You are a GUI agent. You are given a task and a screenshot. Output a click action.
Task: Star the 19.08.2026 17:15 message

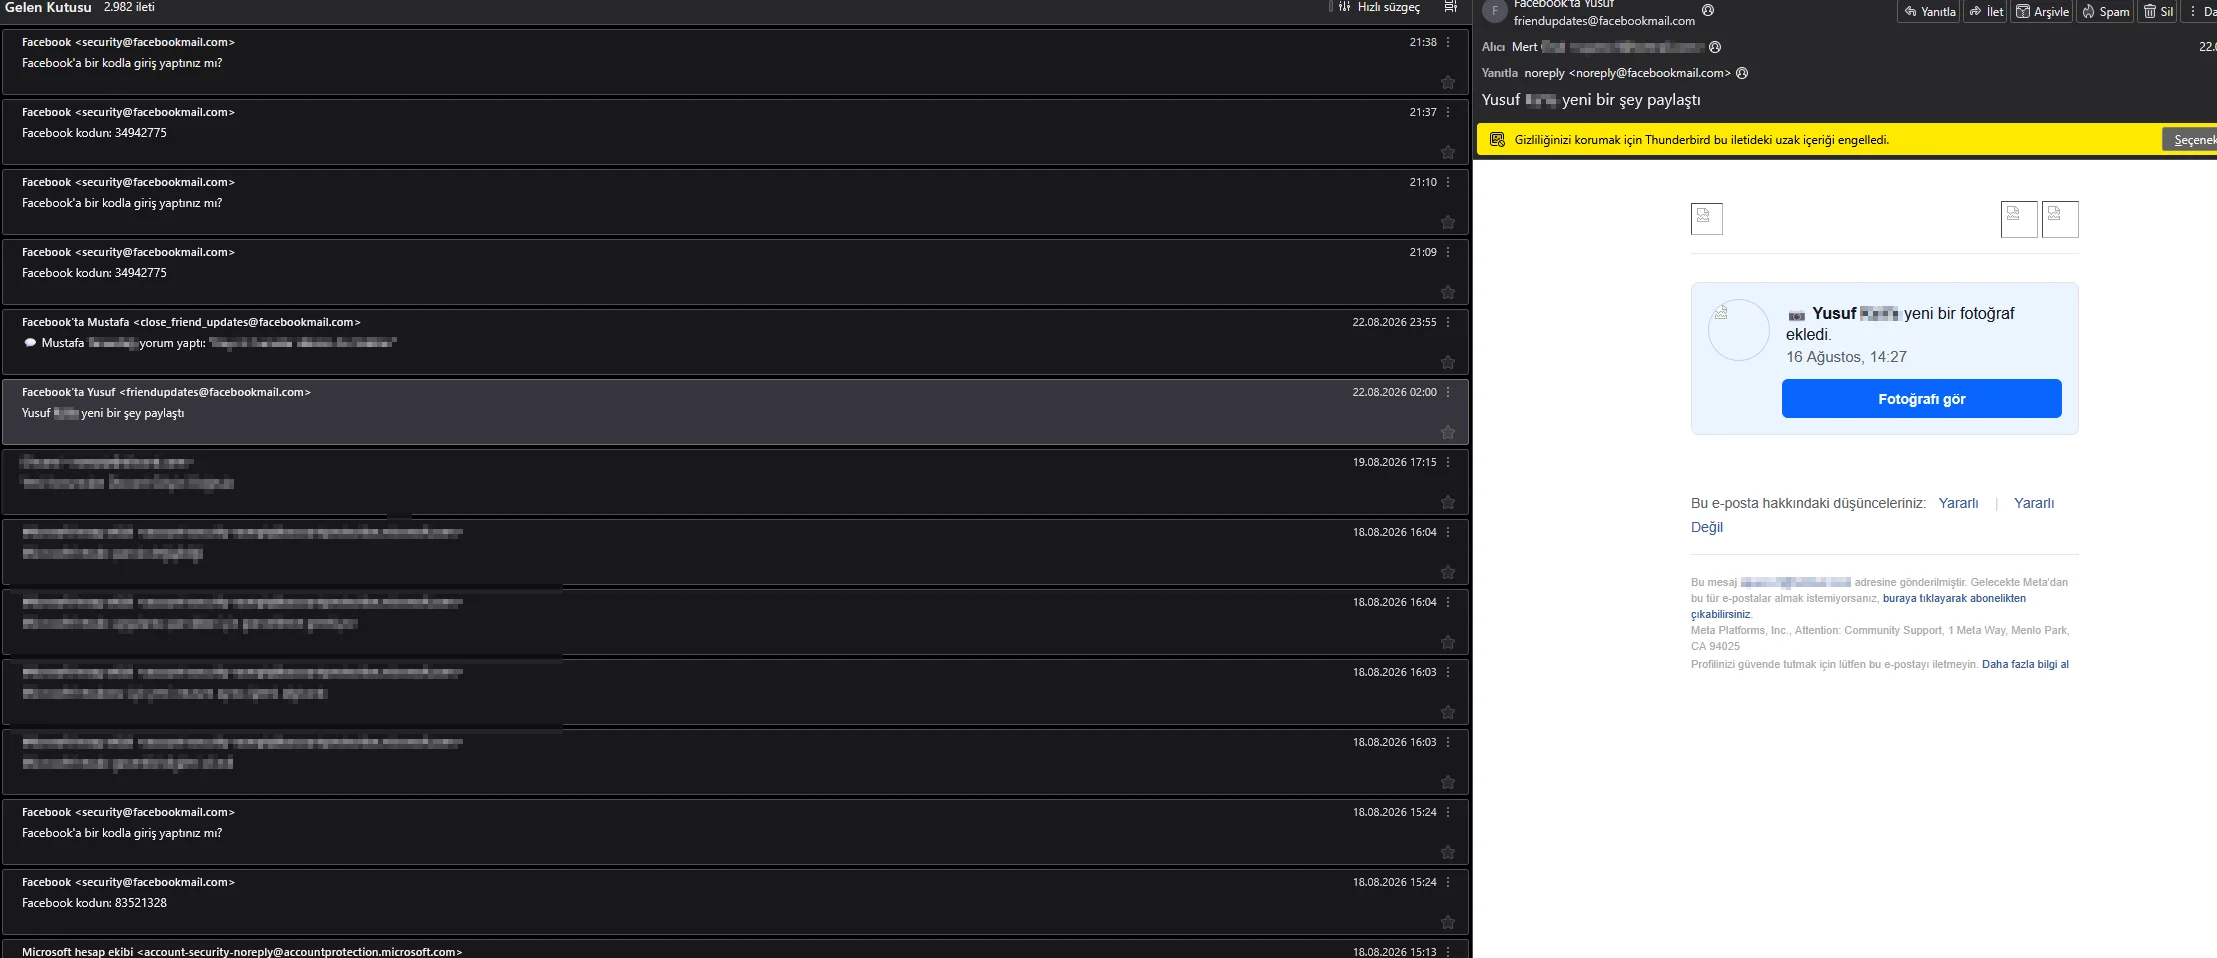tap(1448, 502)
